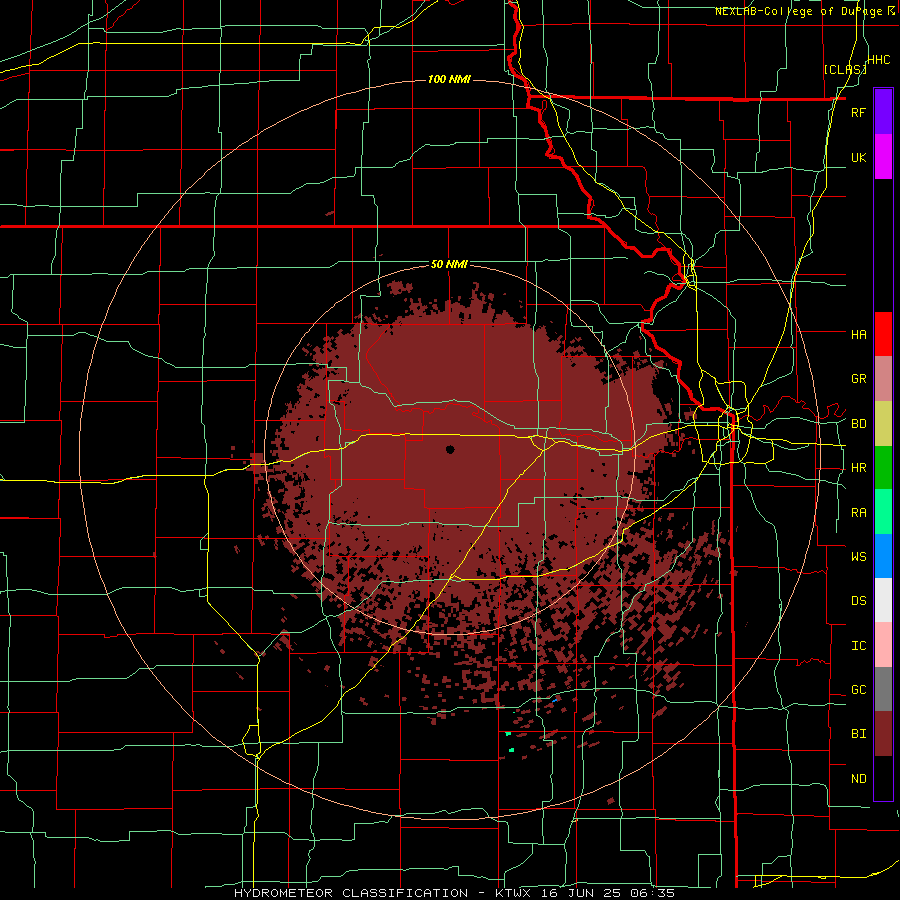This screenshot has height=900, width=900.
Task: Click the GR legend label
Action: (858, 379)
